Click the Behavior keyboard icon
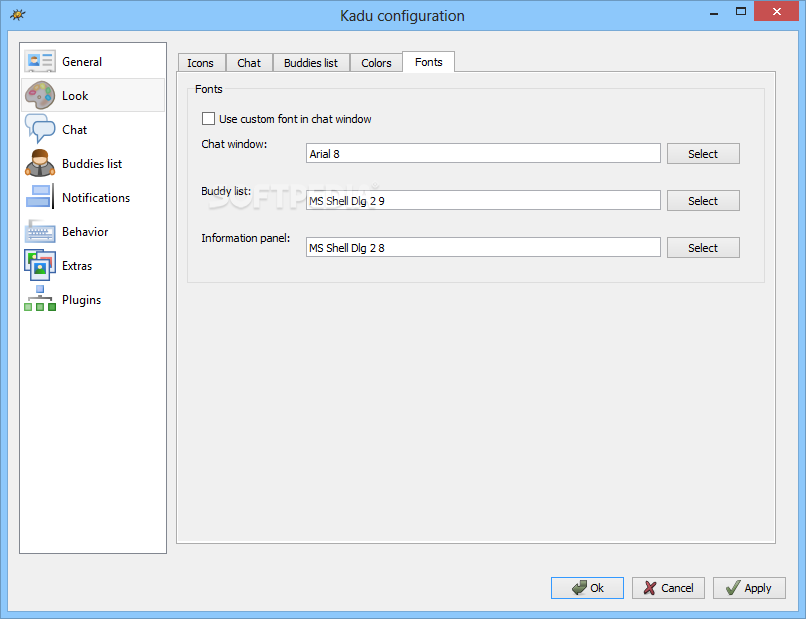 tap(40, 231)
